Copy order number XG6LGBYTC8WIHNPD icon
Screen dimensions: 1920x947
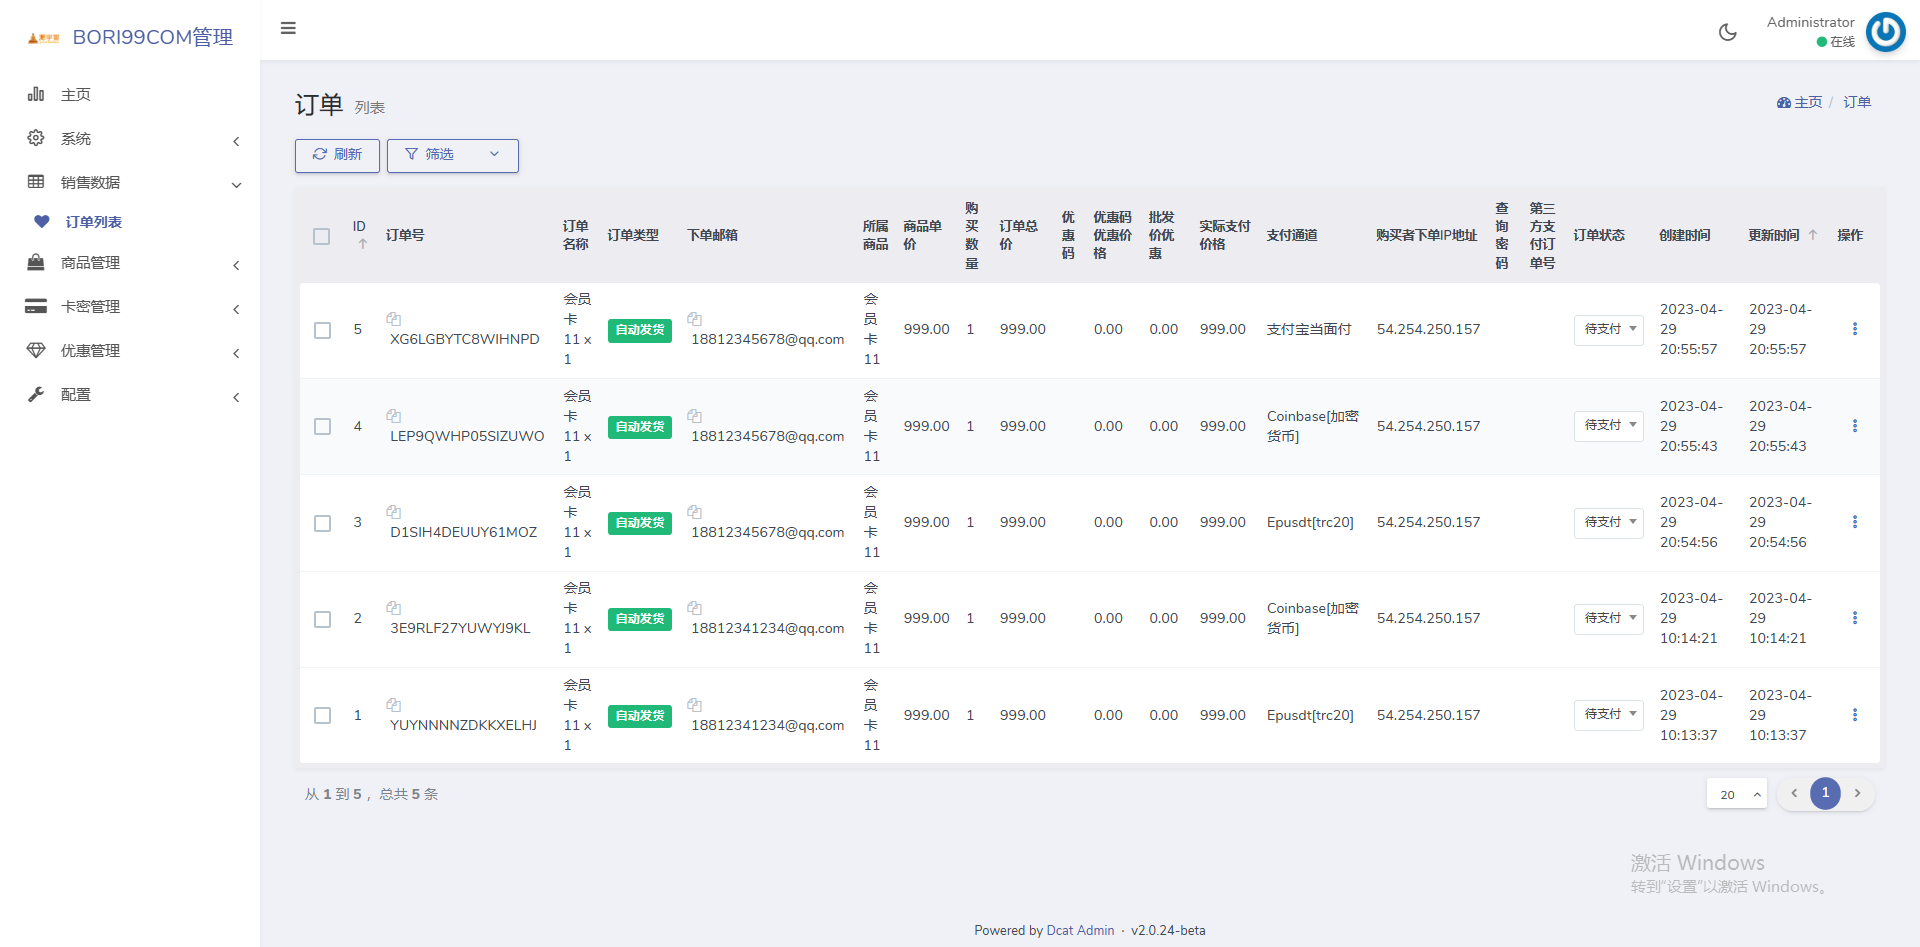tap(394, 319)
